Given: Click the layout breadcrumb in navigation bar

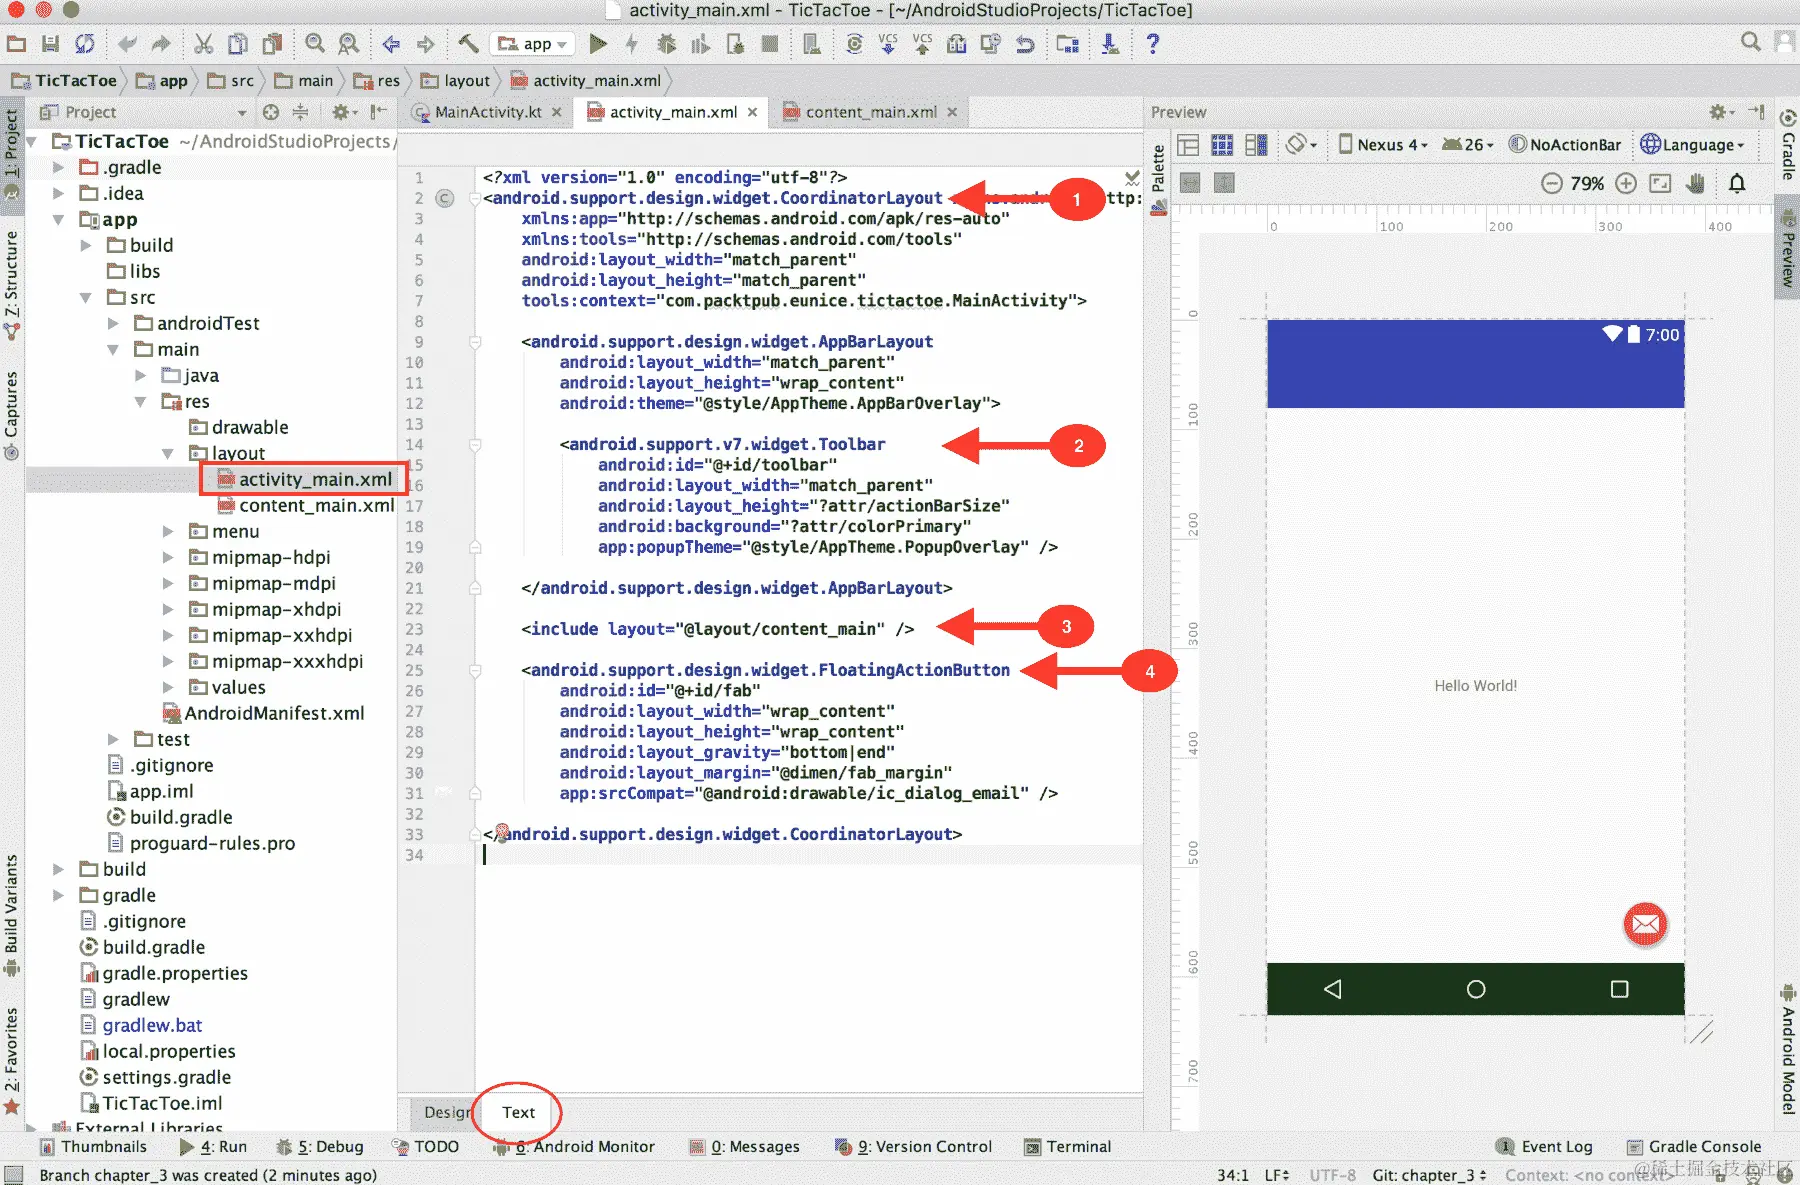Looking at the screenshot, I should [x=456, y=81].
